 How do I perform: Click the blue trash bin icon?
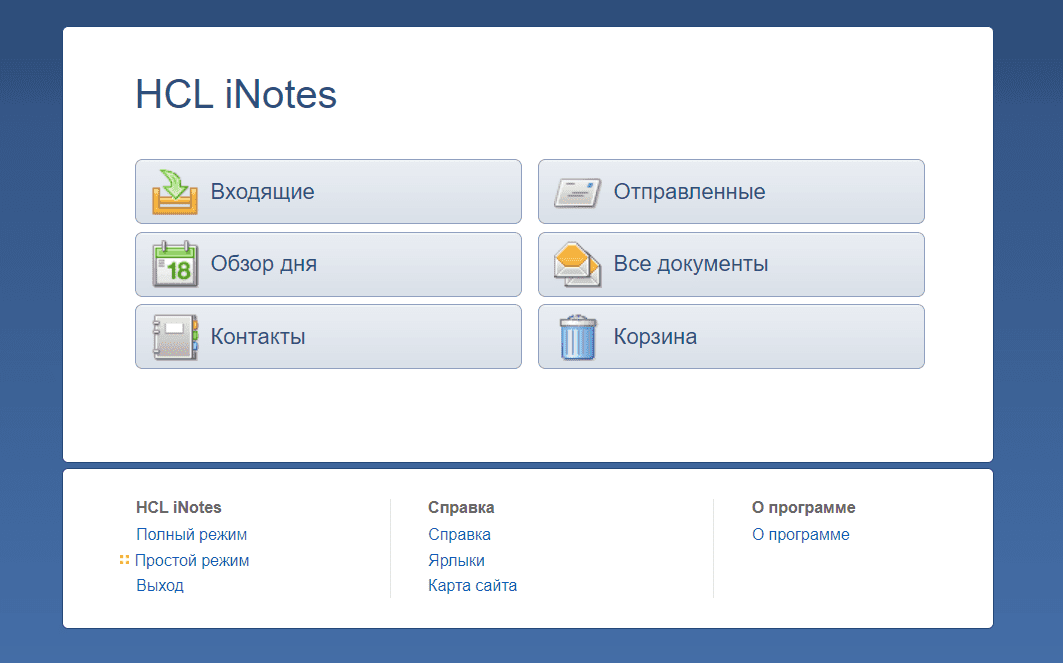coord(578,337)
